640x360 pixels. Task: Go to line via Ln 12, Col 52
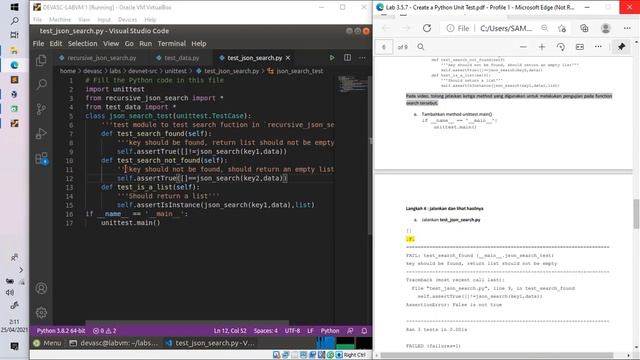click(230, 331)
